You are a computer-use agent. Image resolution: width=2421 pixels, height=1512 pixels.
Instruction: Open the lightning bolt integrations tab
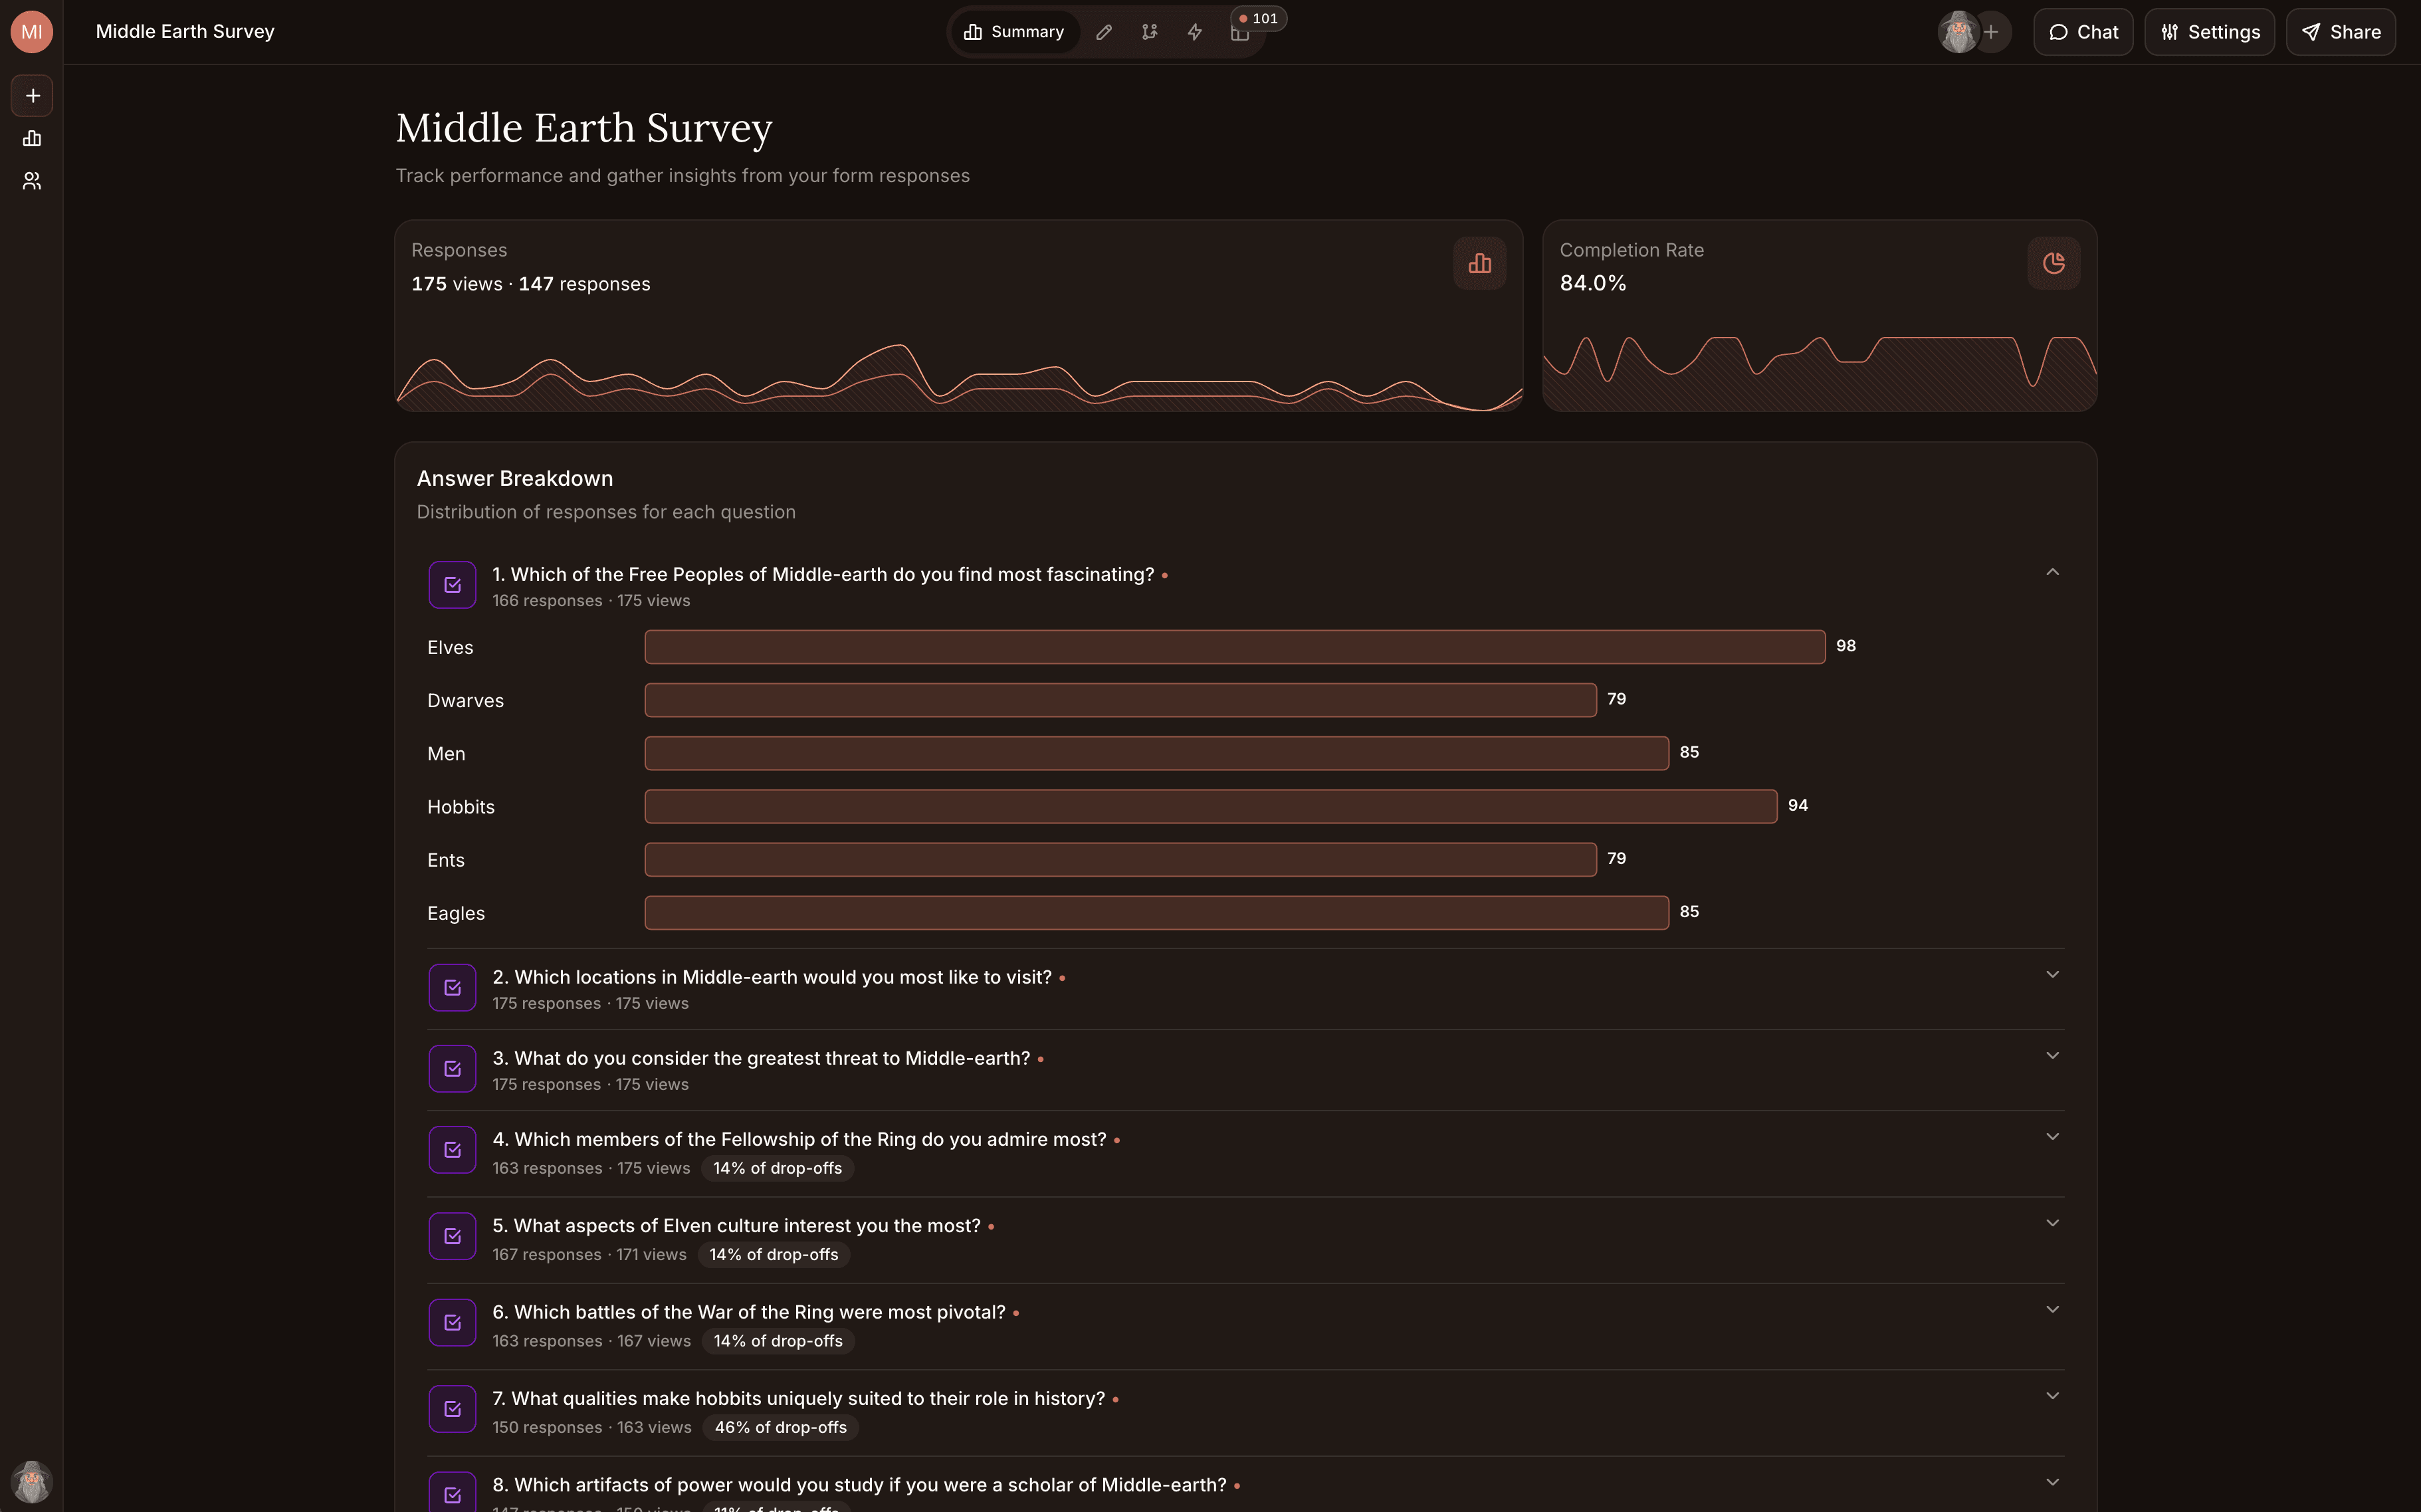pos(1194,32)
